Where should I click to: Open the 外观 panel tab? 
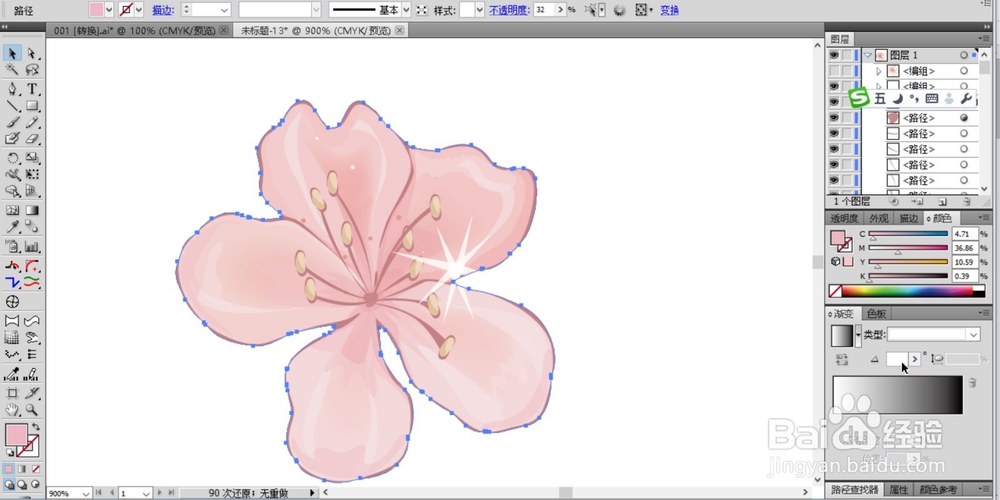point(879,218)
